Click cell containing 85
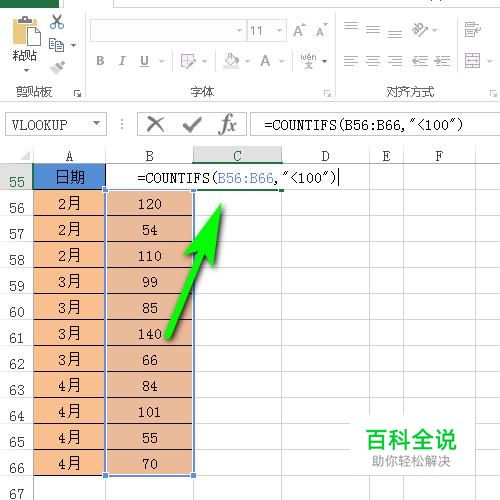 point(149,307)
